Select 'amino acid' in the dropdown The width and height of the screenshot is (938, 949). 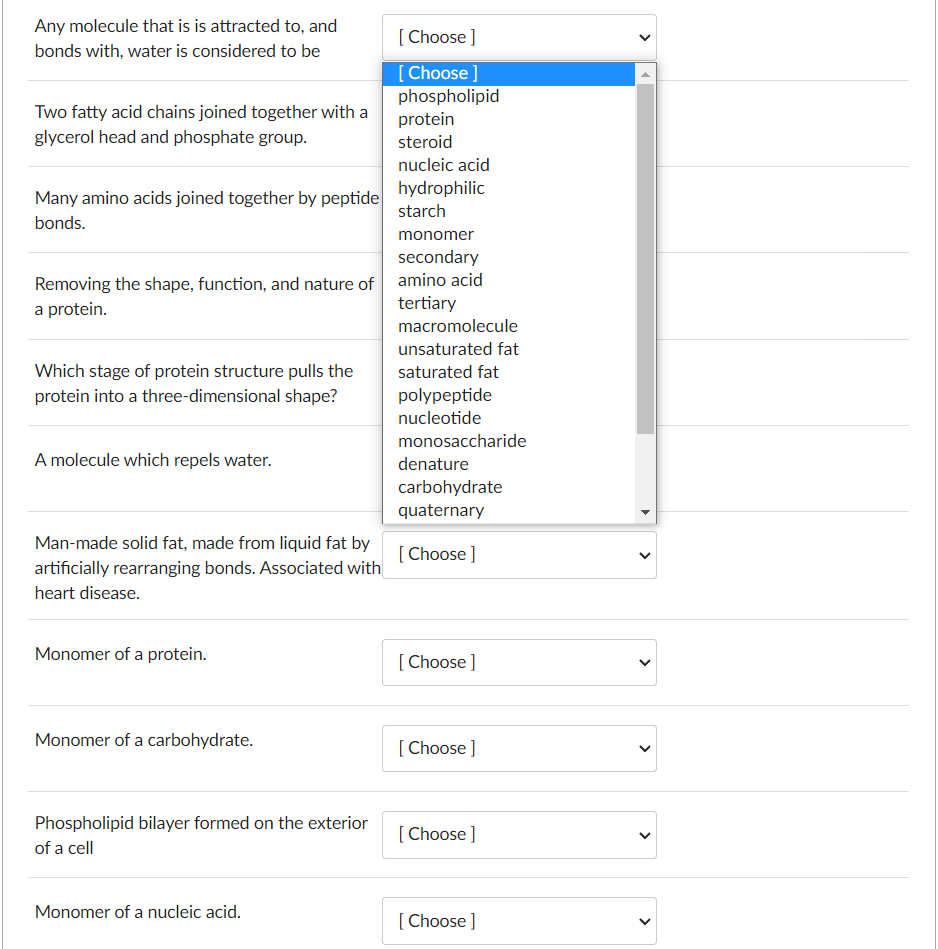[x=509, y=280]
